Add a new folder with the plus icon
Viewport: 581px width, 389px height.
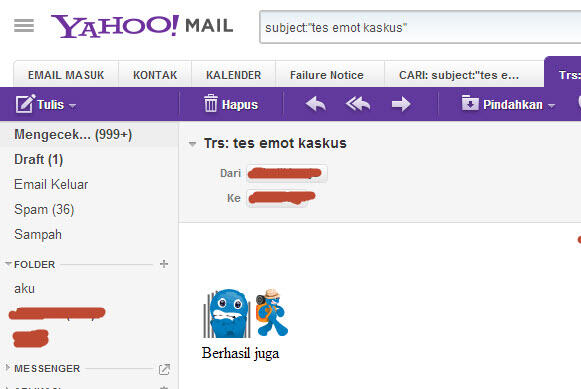[x=164, y=264]
